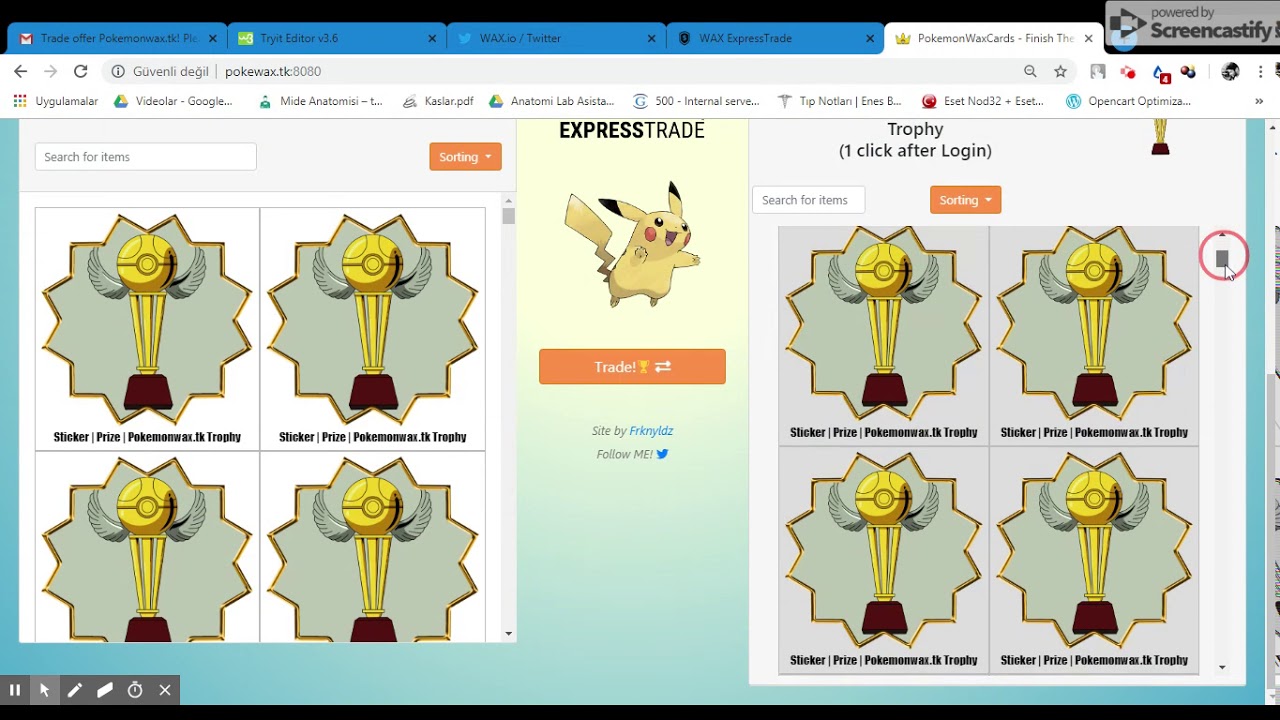Open Tıp Notları Enes B bookmark
The width and height of the screenshot is (1280, 720).
pos(840,101)
